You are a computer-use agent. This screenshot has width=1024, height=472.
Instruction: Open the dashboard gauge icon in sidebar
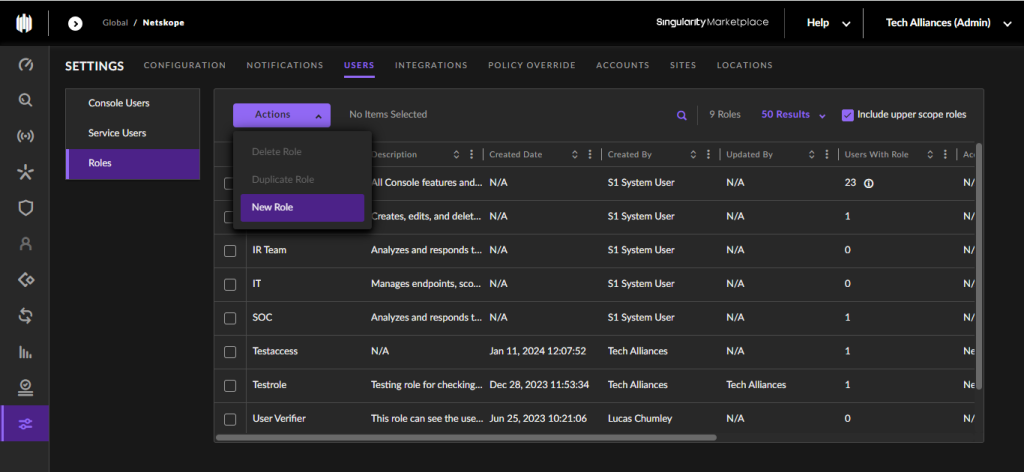[x=25, y=65]
